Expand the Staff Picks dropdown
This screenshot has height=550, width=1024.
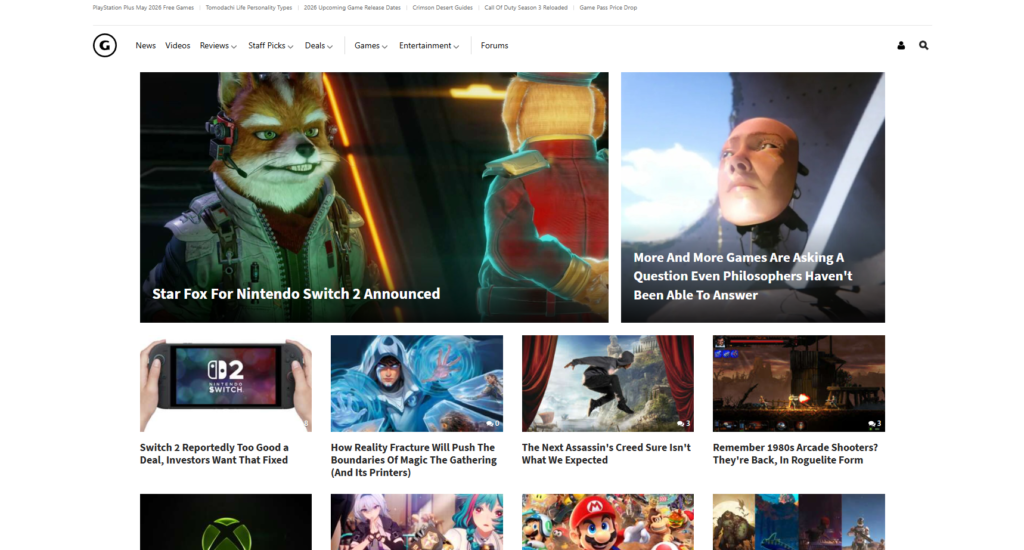tap(270, 46)
